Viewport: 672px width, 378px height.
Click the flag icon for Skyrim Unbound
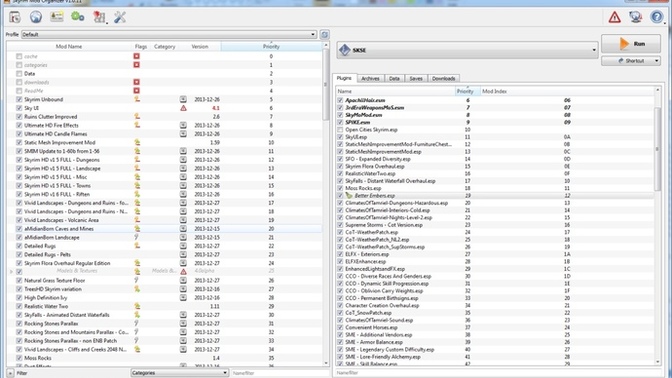click(x=137, y=99)
